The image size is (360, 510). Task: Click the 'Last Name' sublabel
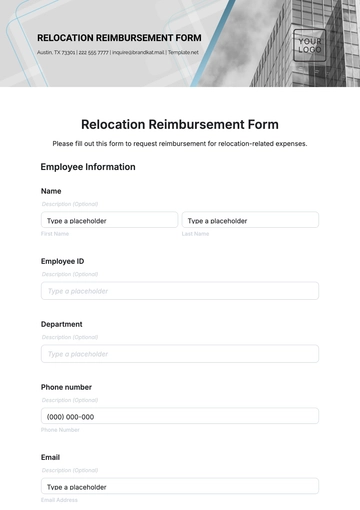coord(195,234)
